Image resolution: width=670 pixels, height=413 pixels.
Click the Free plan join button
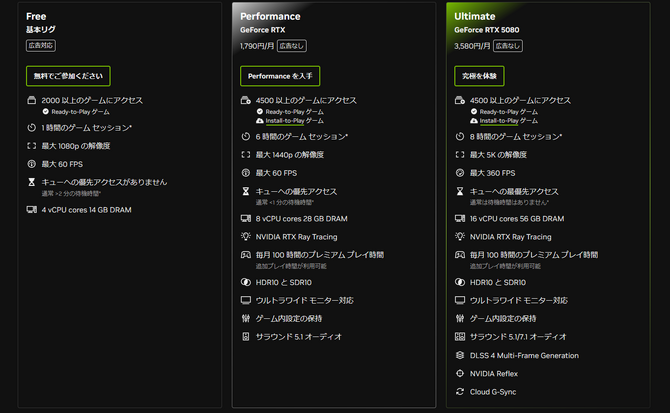[x=68, y=76]
